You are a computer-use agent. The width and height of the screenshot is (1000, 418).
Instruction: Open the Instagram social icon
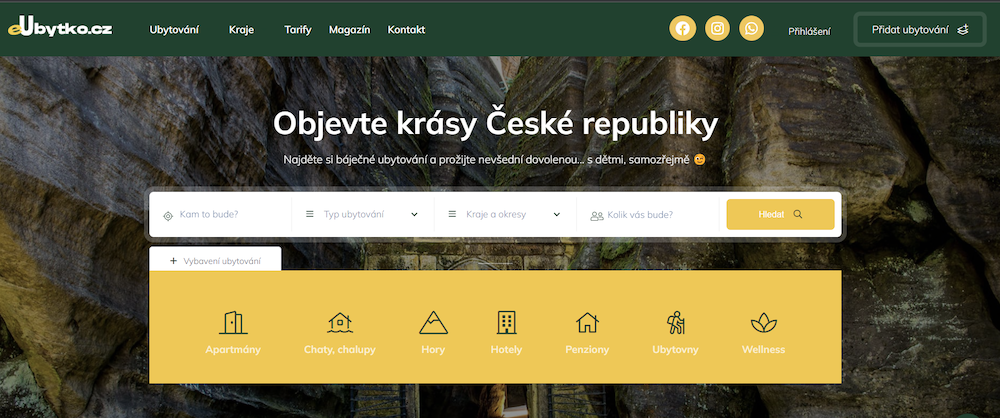(x=717, y=29)
